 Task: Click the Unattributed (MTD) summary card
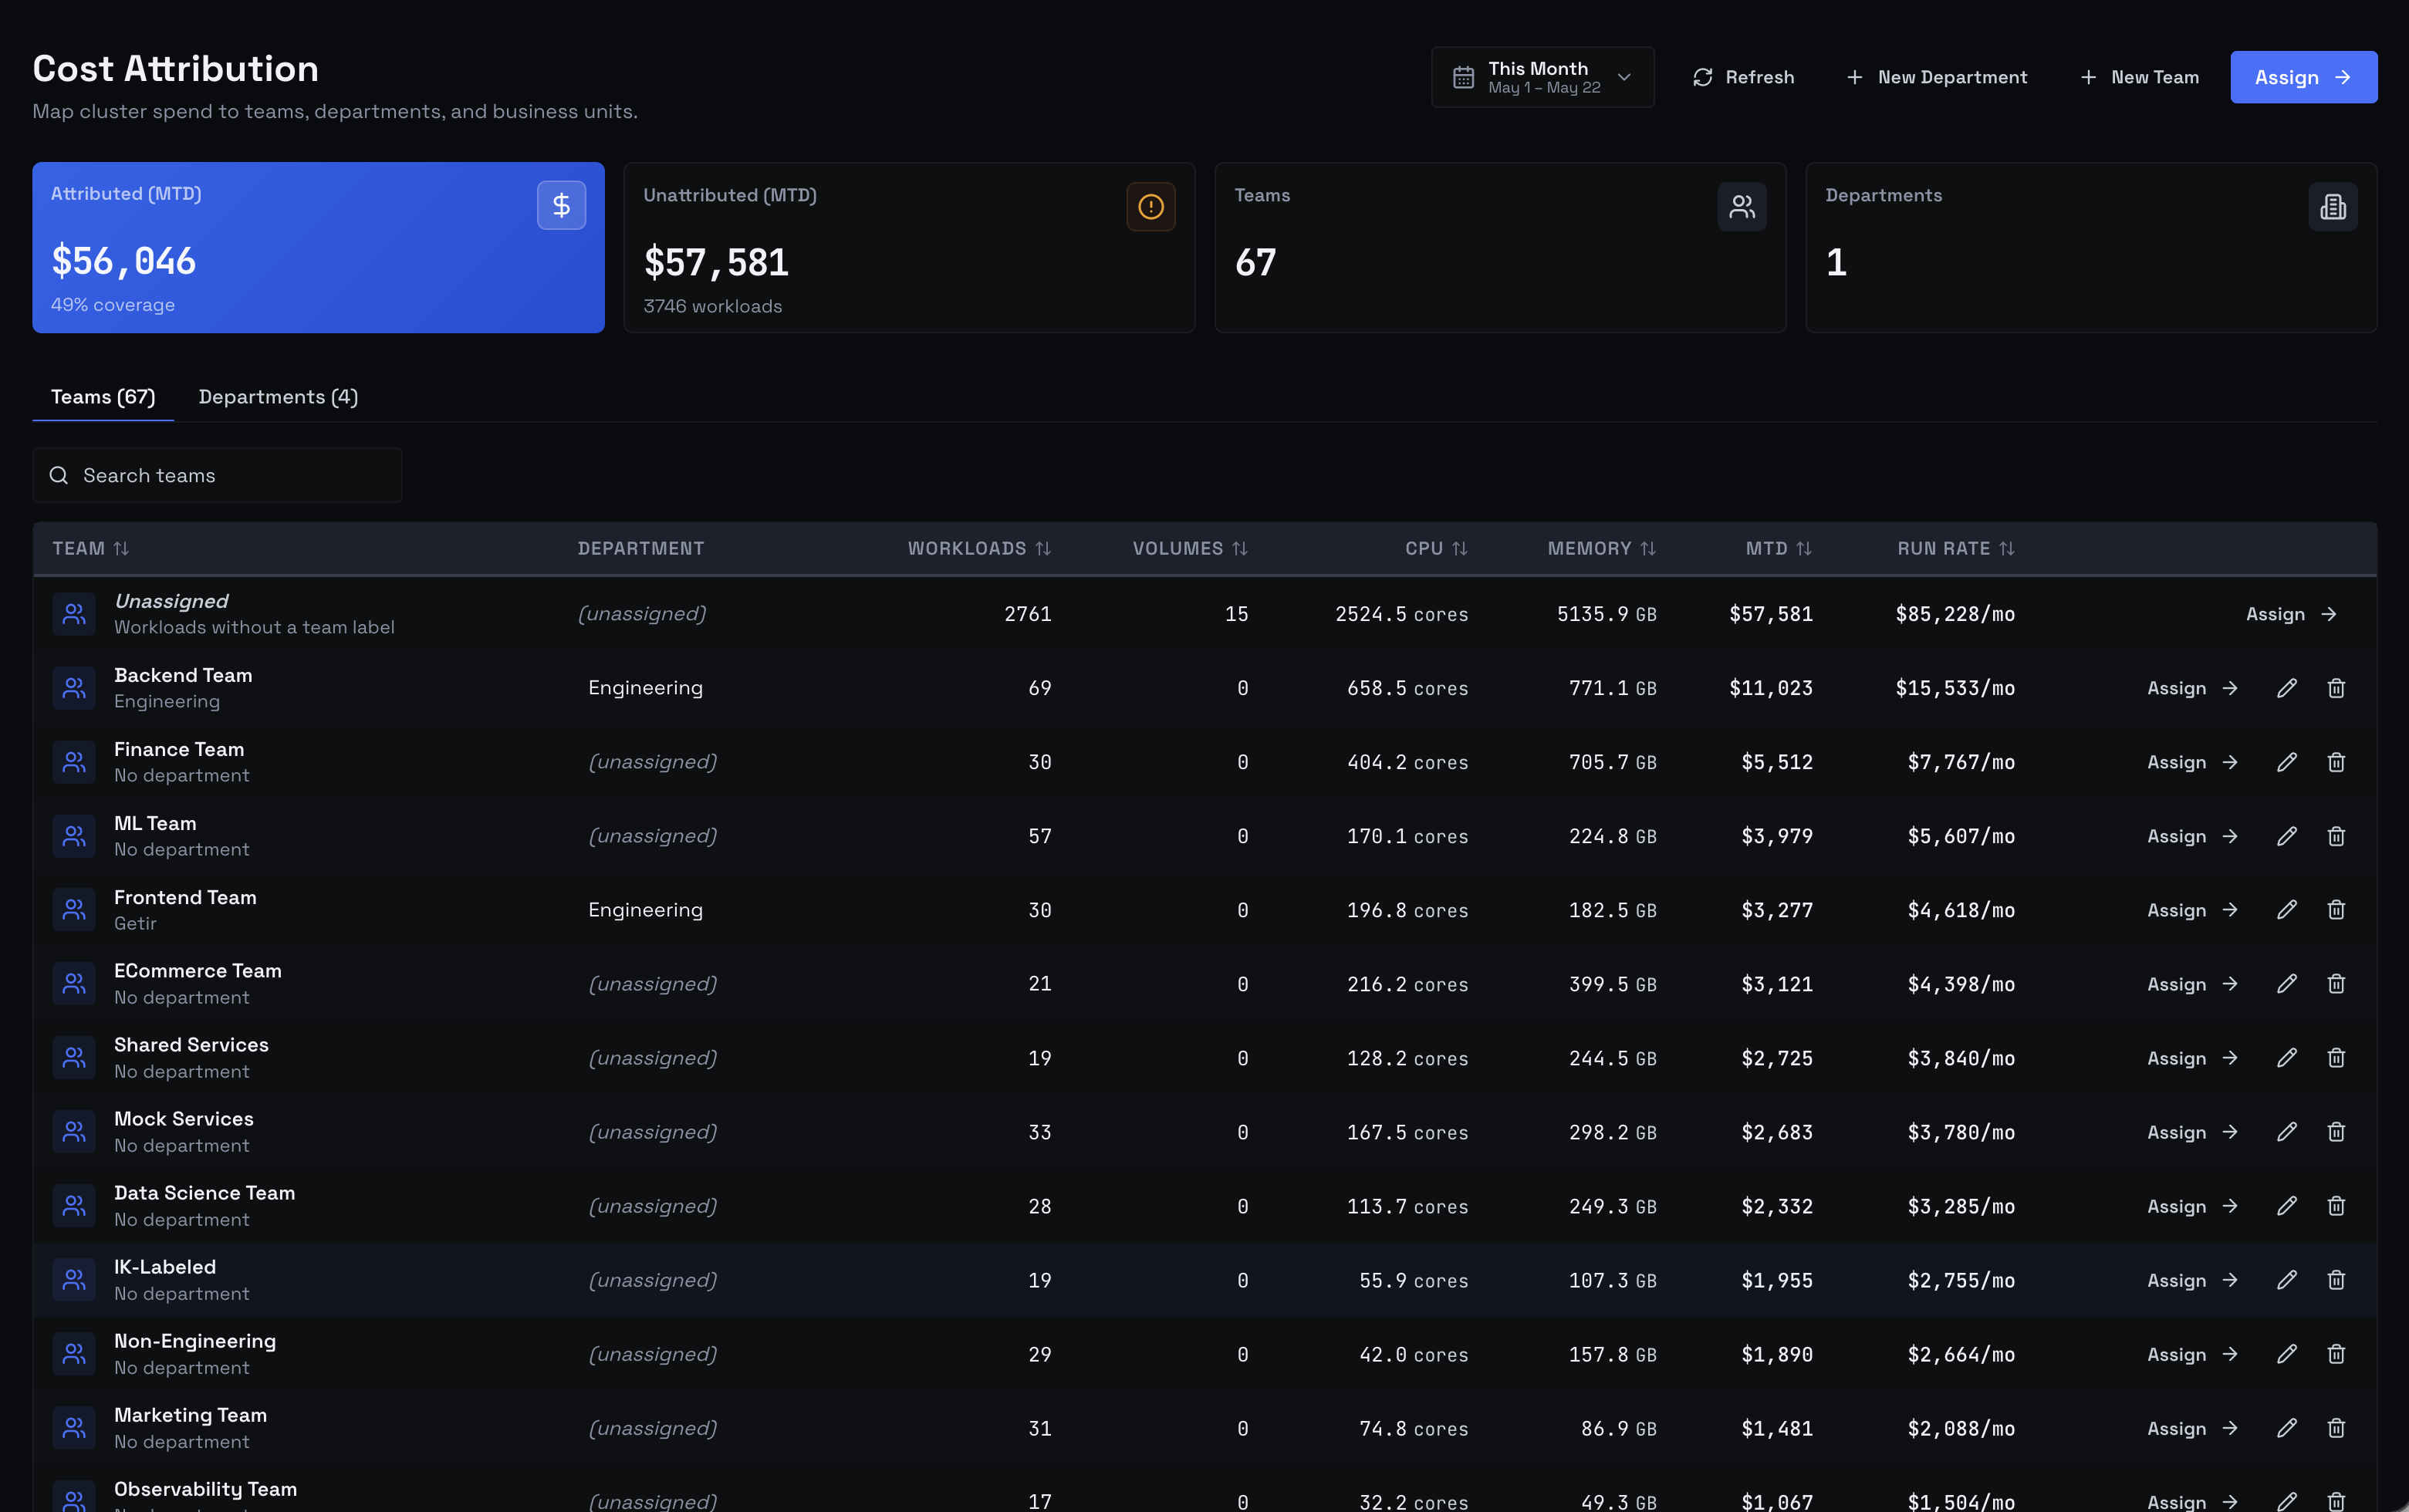[909, 247]
